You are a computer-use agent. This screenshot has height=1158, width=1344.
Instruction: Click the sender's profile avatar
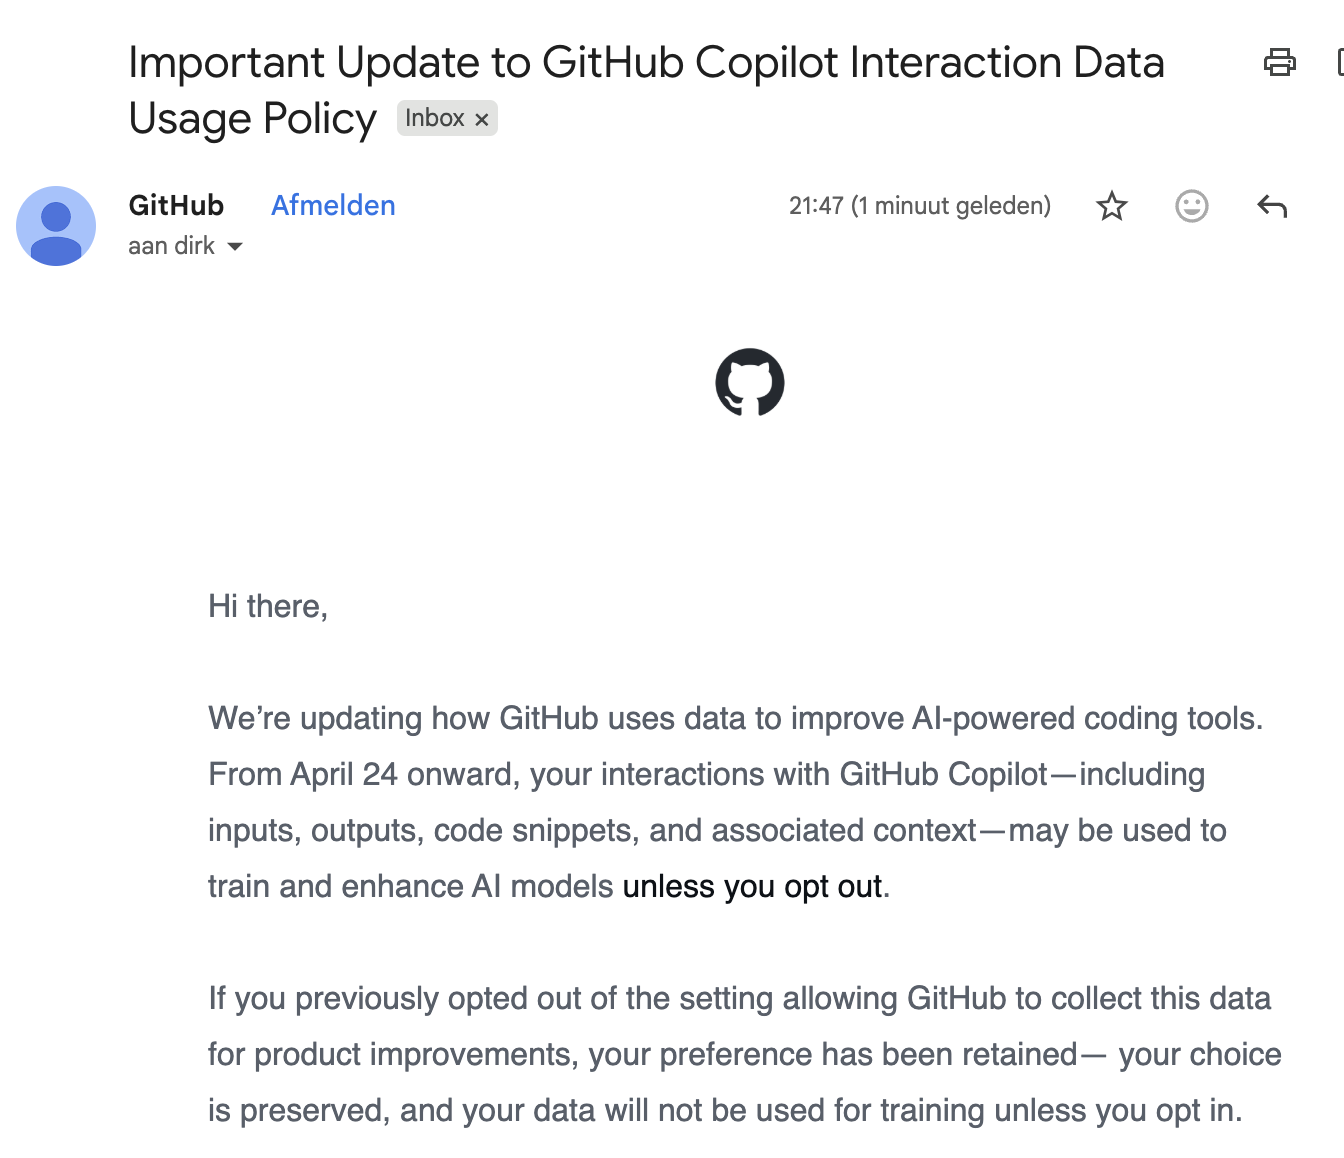[56, 226]
